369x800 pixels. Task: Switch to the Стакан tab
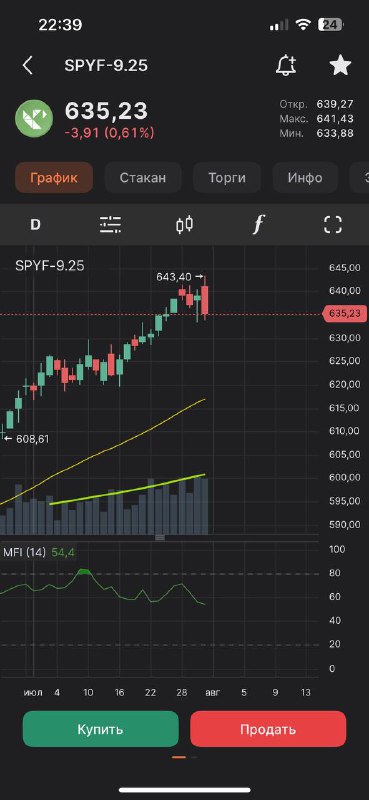coord(143,178)
